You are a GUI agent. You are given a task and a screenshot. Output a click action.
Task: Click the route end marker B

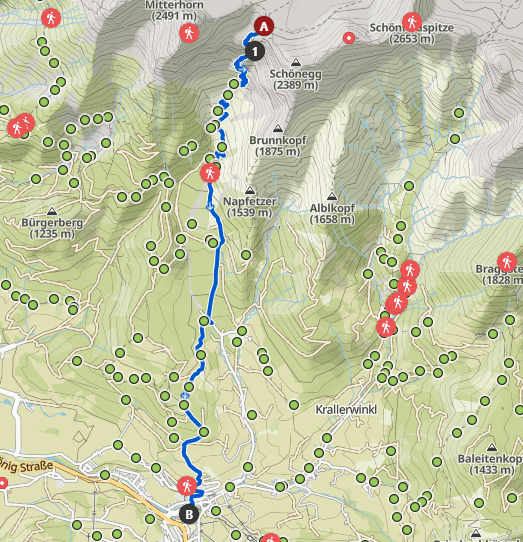click(x=189, y=514)
